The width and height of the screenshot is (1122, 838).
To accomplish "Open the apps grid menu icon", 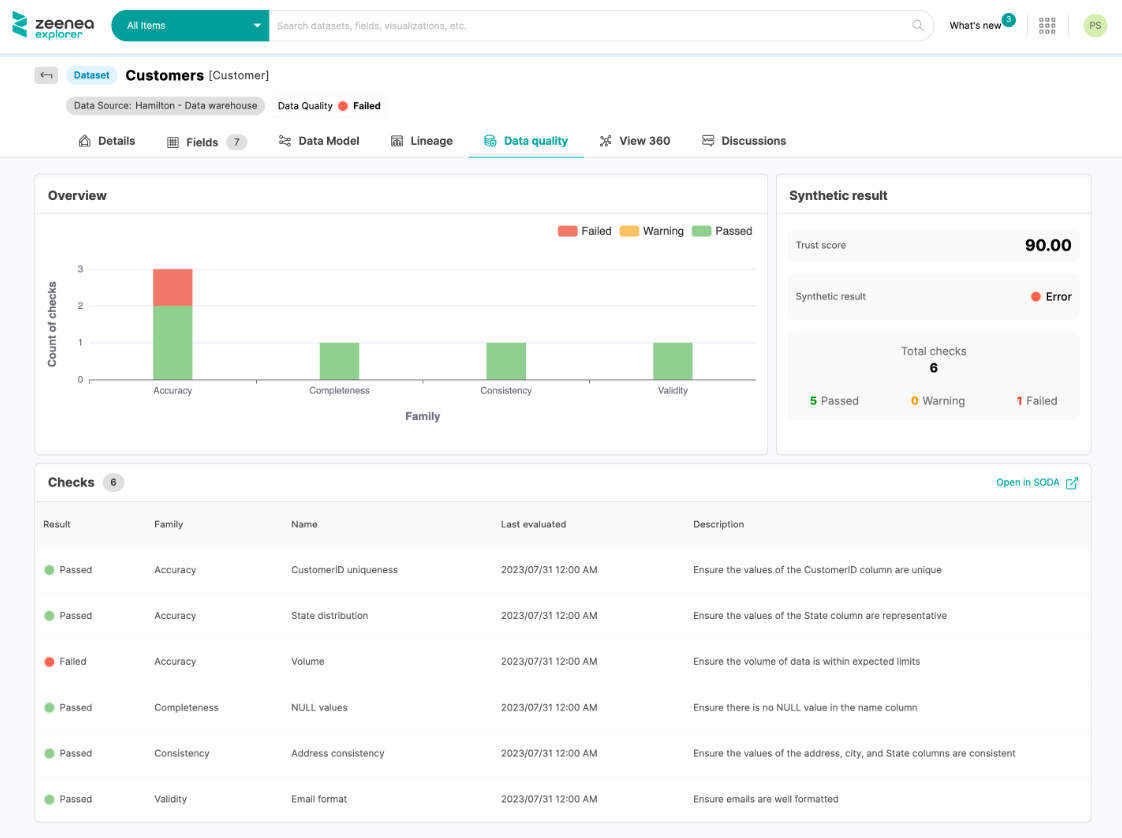I will tap(1047, 26).
